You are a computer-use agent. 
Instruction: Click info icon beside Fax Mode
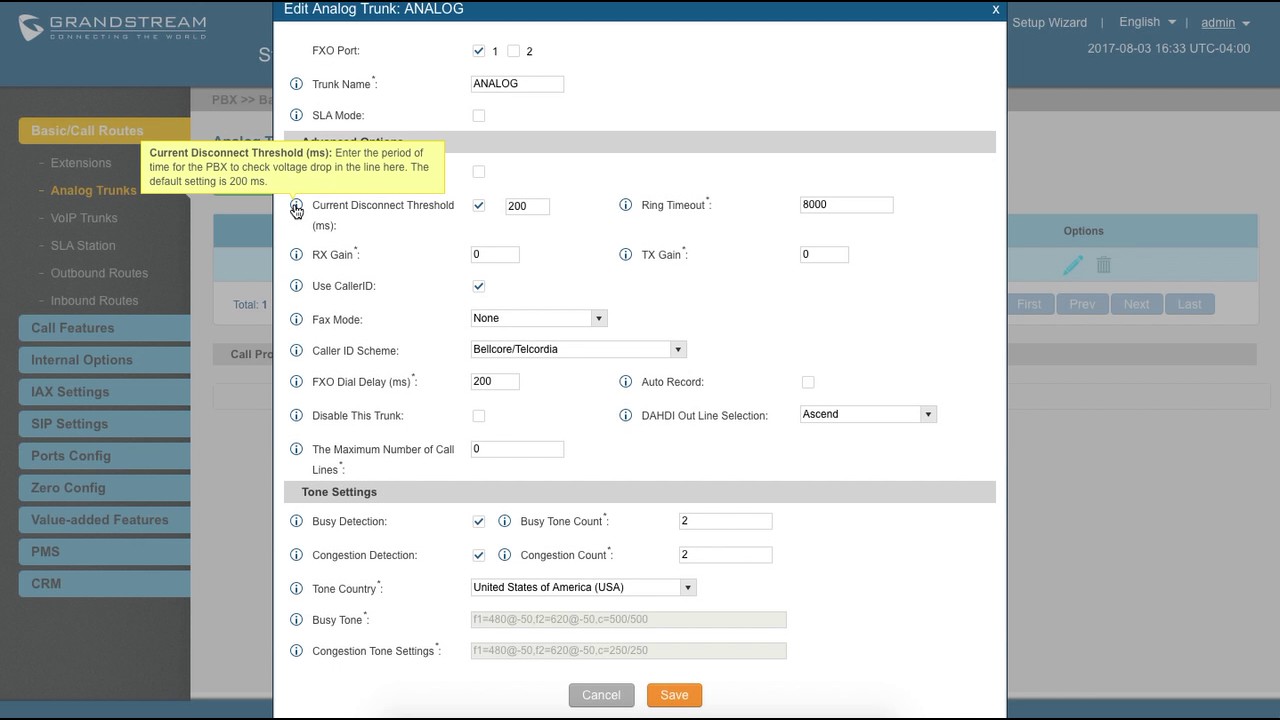coord(296,320)
